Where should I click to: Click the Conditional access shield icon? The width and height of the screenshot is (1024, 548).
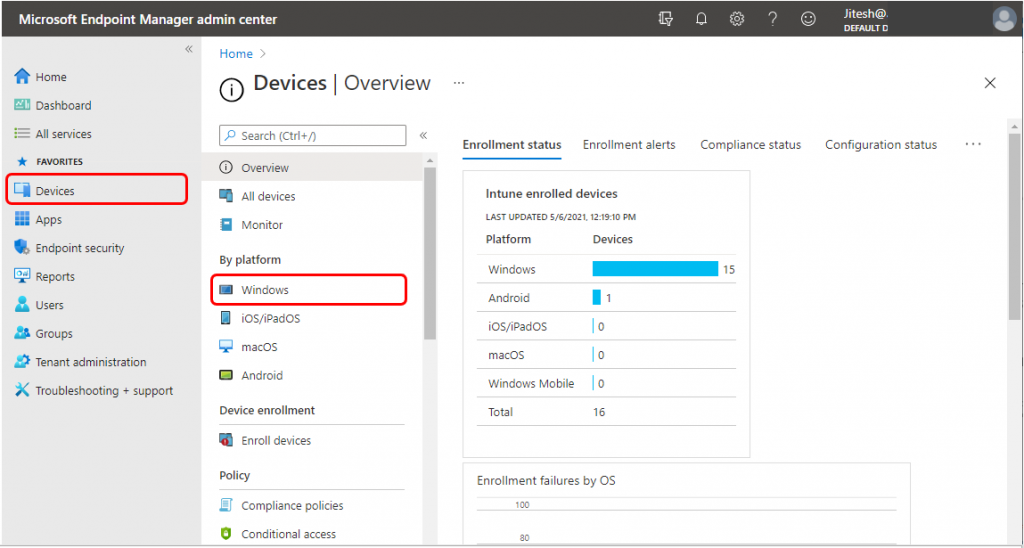tap(226, 534)
